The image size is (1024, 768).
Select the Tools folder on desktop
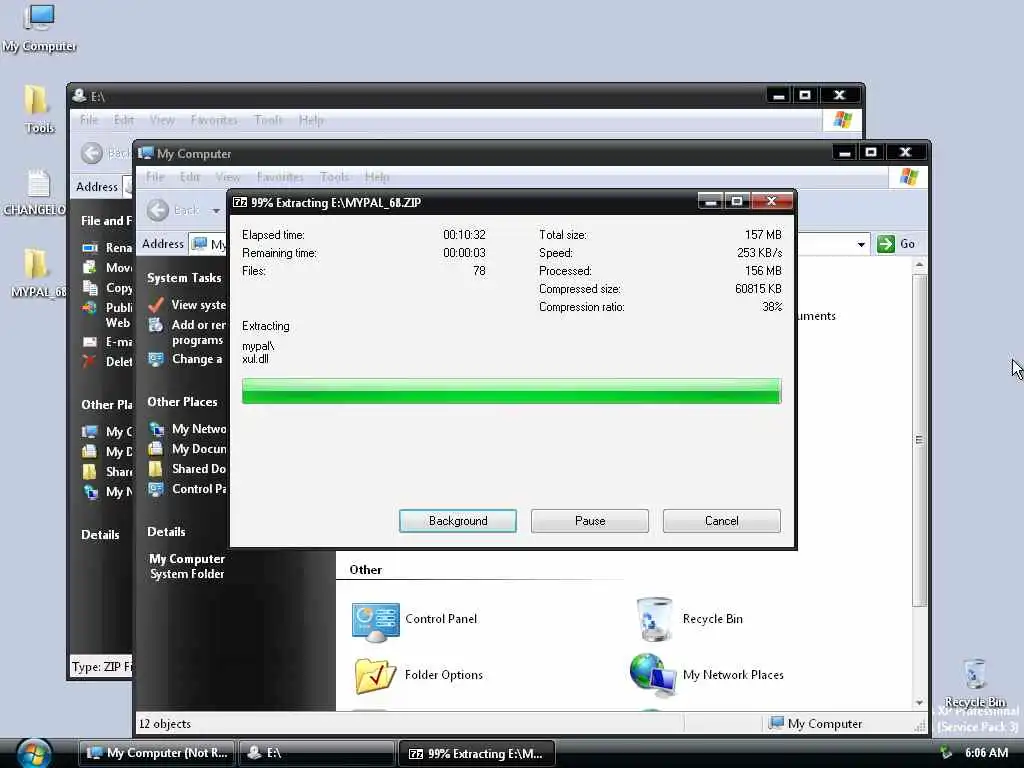coord(39,108)
